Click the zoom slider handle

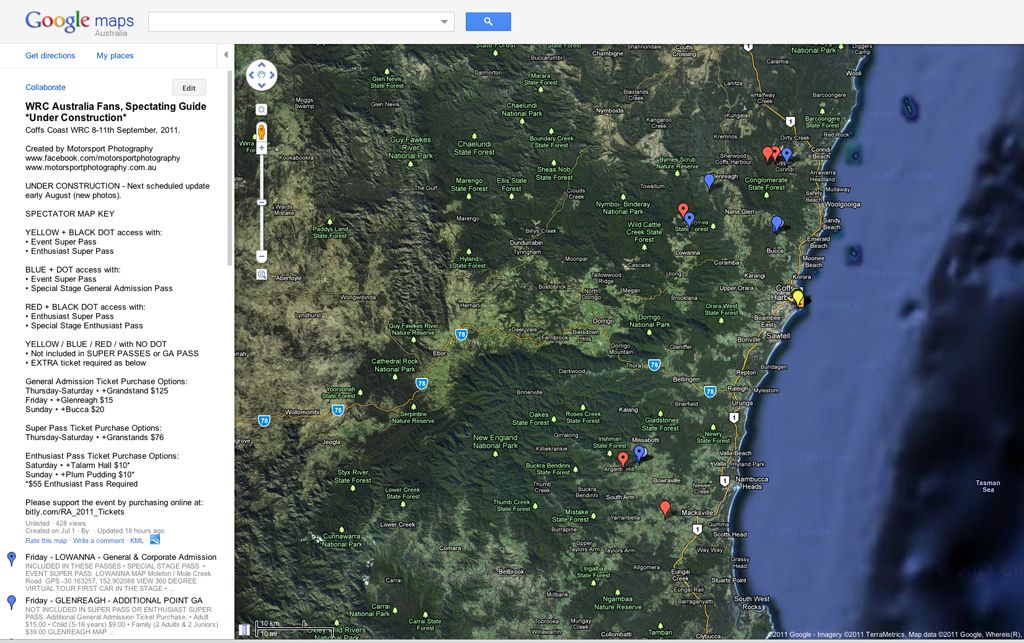click(x=261, y=202)
